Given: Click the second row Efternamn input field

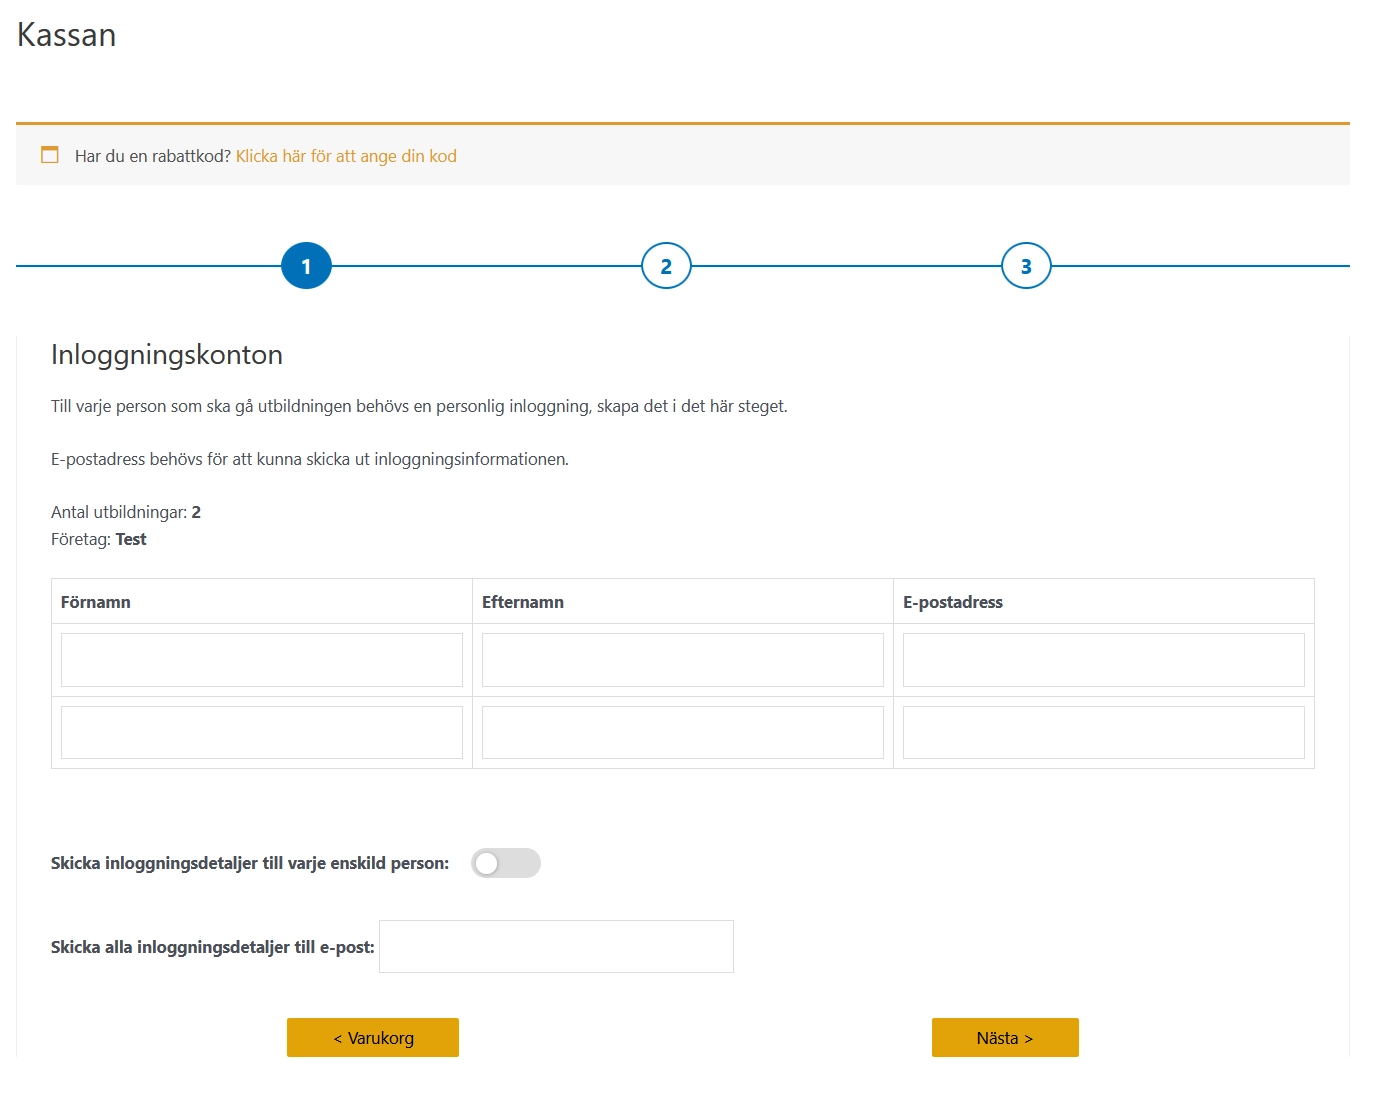Looking at the screenshot, I should (x=682, y=731).
